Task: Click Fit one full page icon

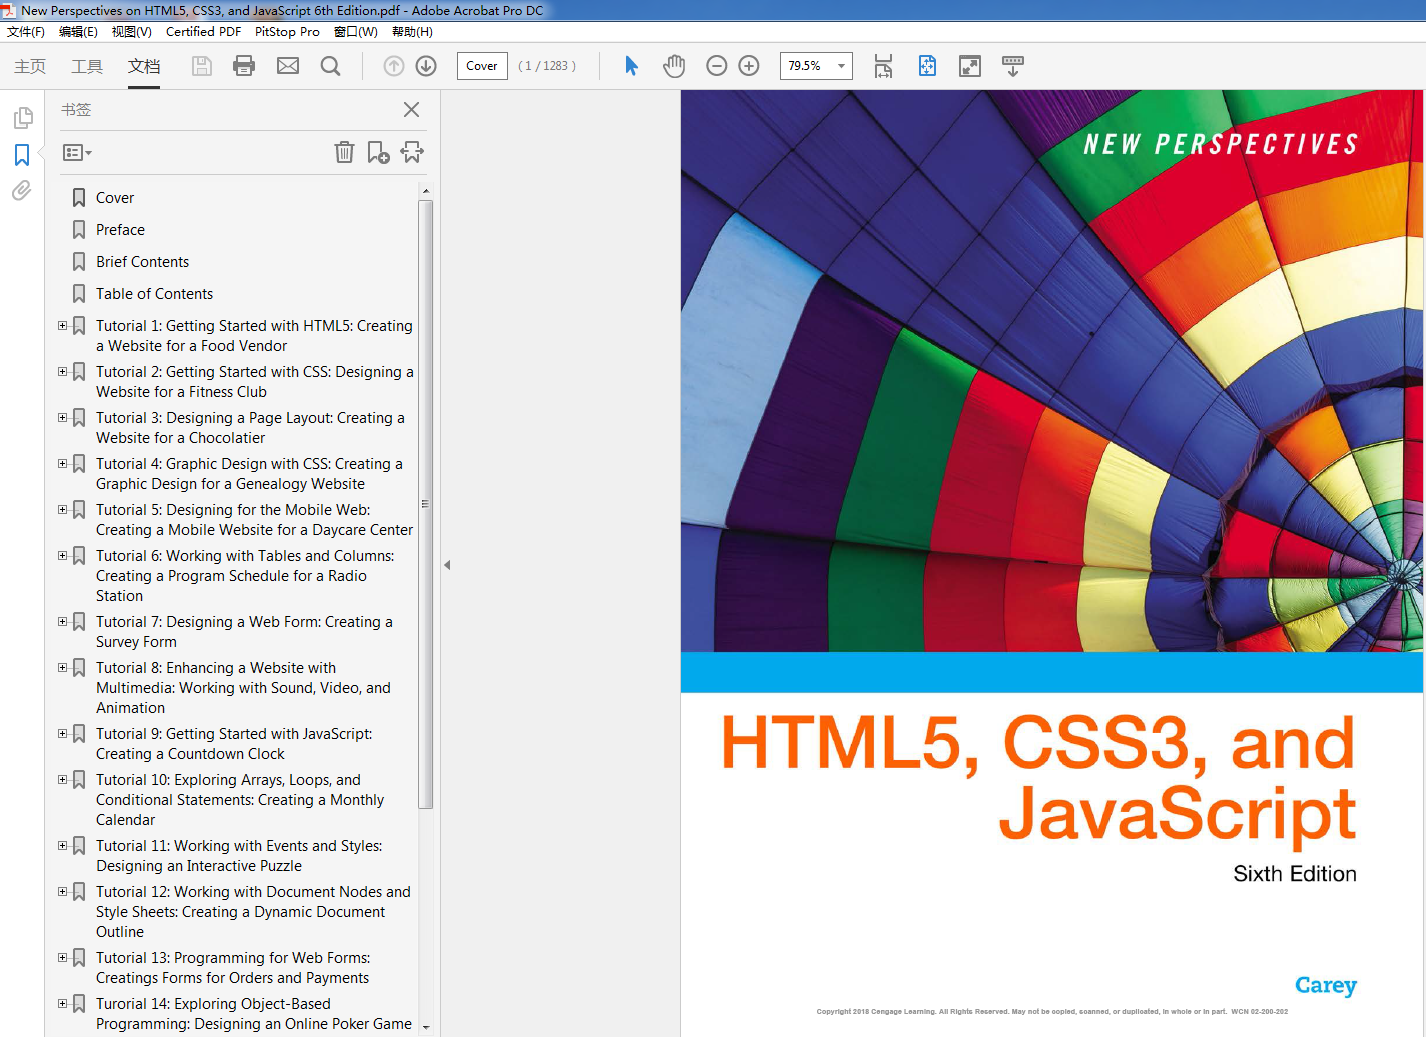Action: click(927, 66)
